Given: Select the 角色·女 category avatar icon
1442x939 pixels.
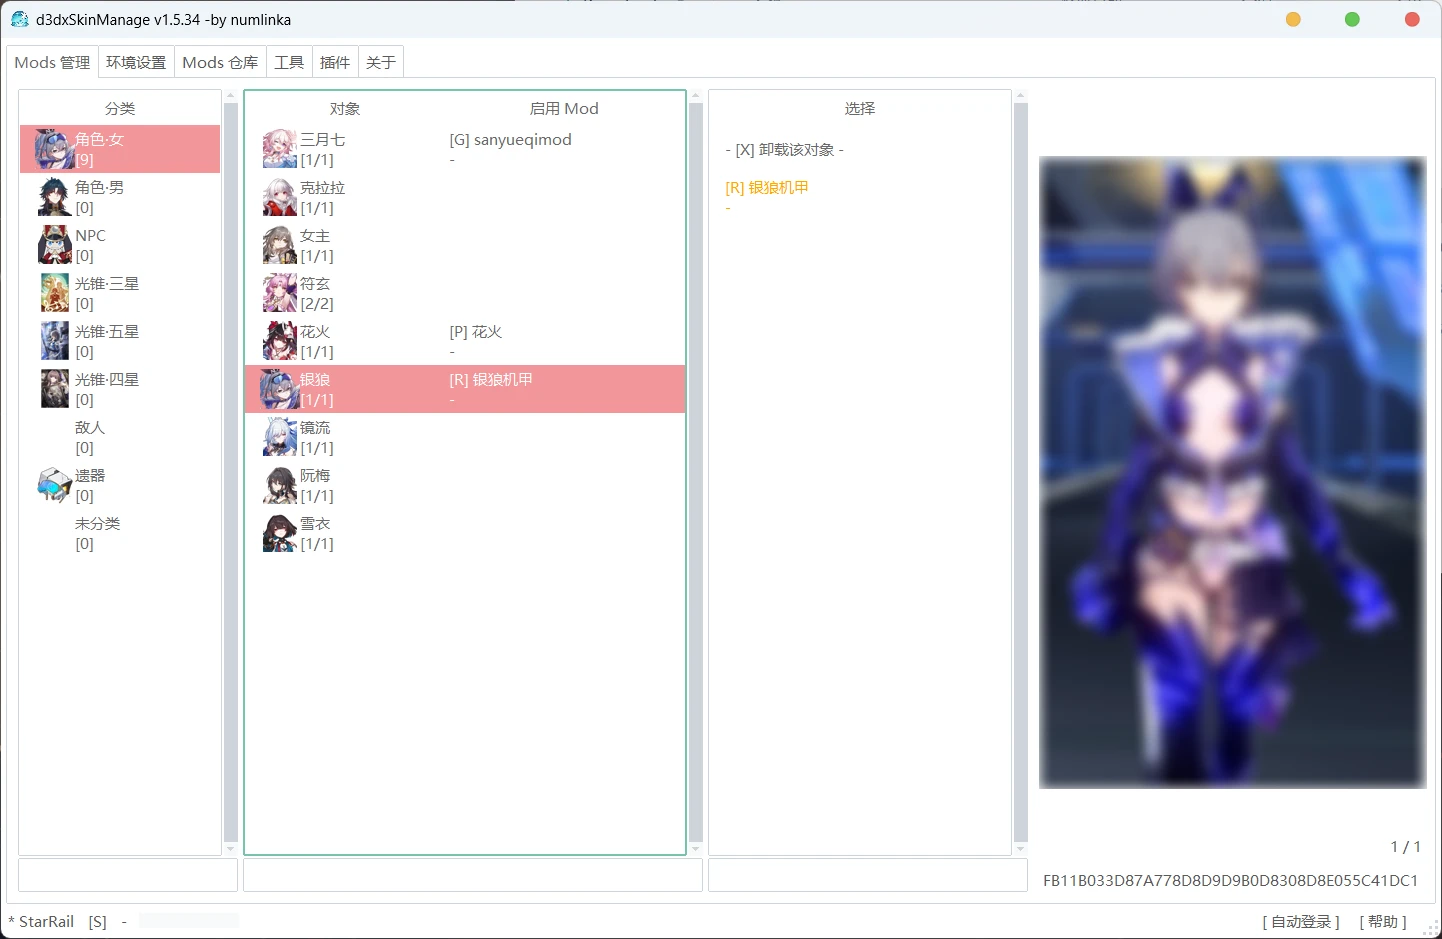Looking at the screenshot, I should 54,149.
